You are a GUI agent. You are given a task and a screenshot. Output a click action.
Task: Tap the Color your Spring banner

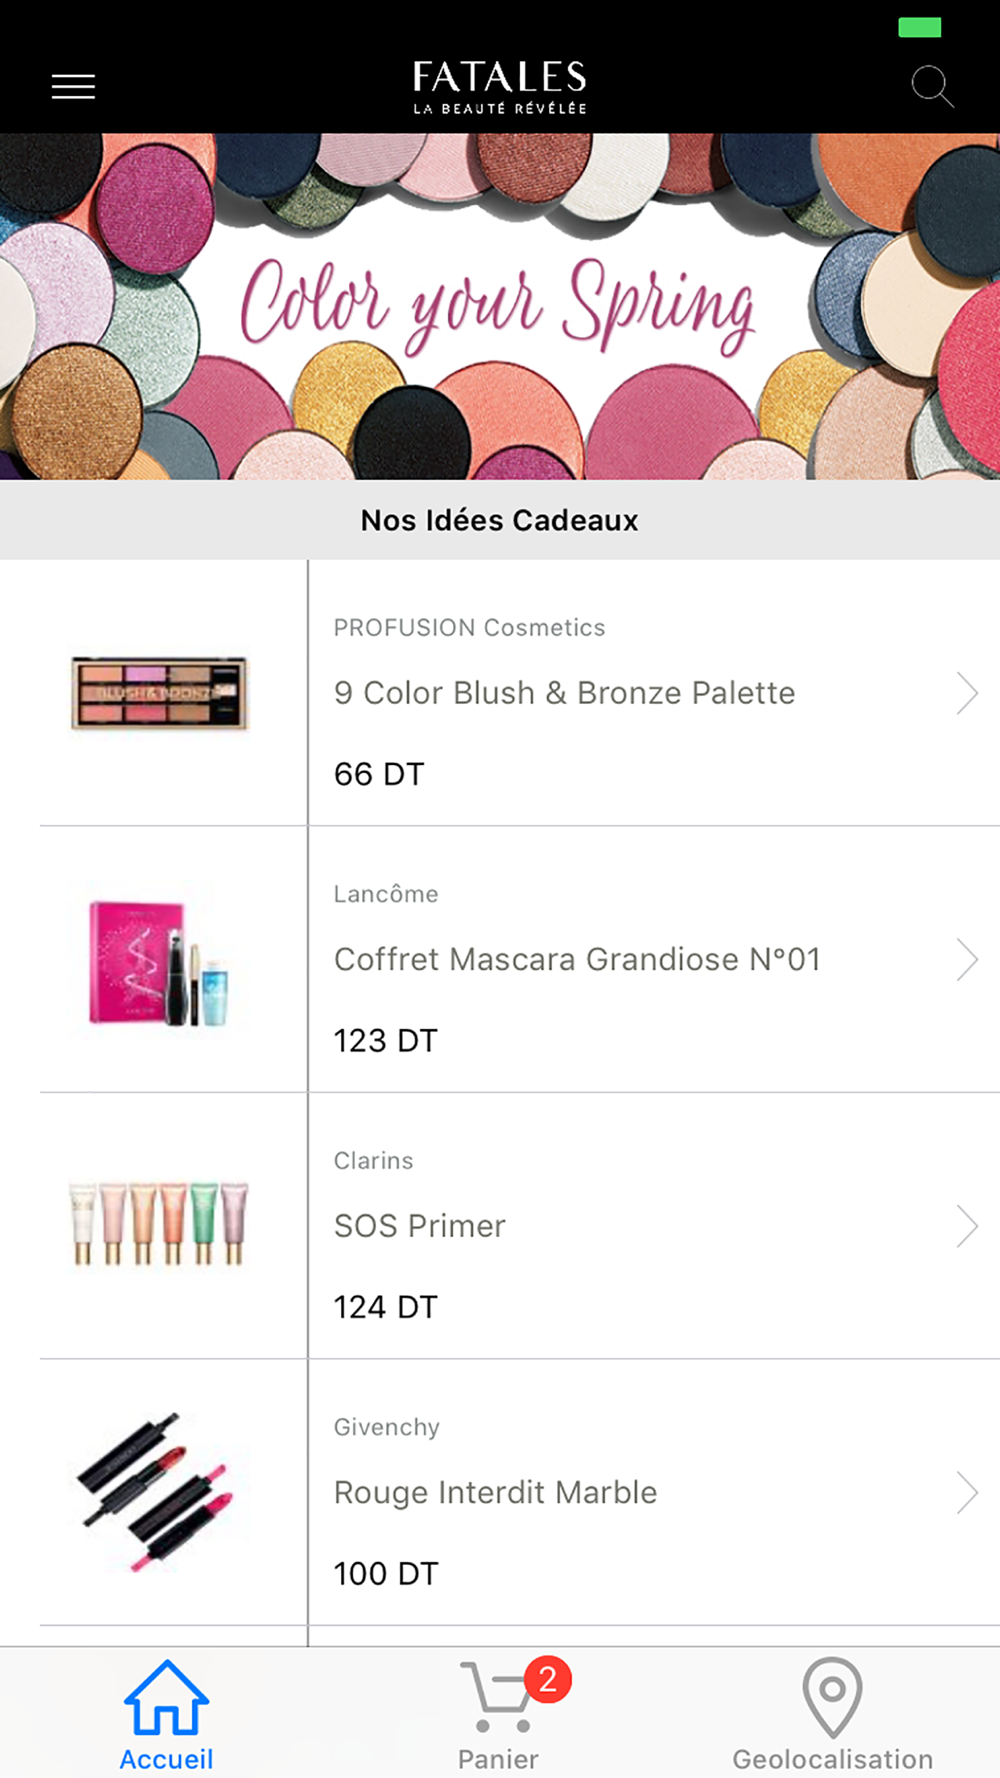point(500,307)
